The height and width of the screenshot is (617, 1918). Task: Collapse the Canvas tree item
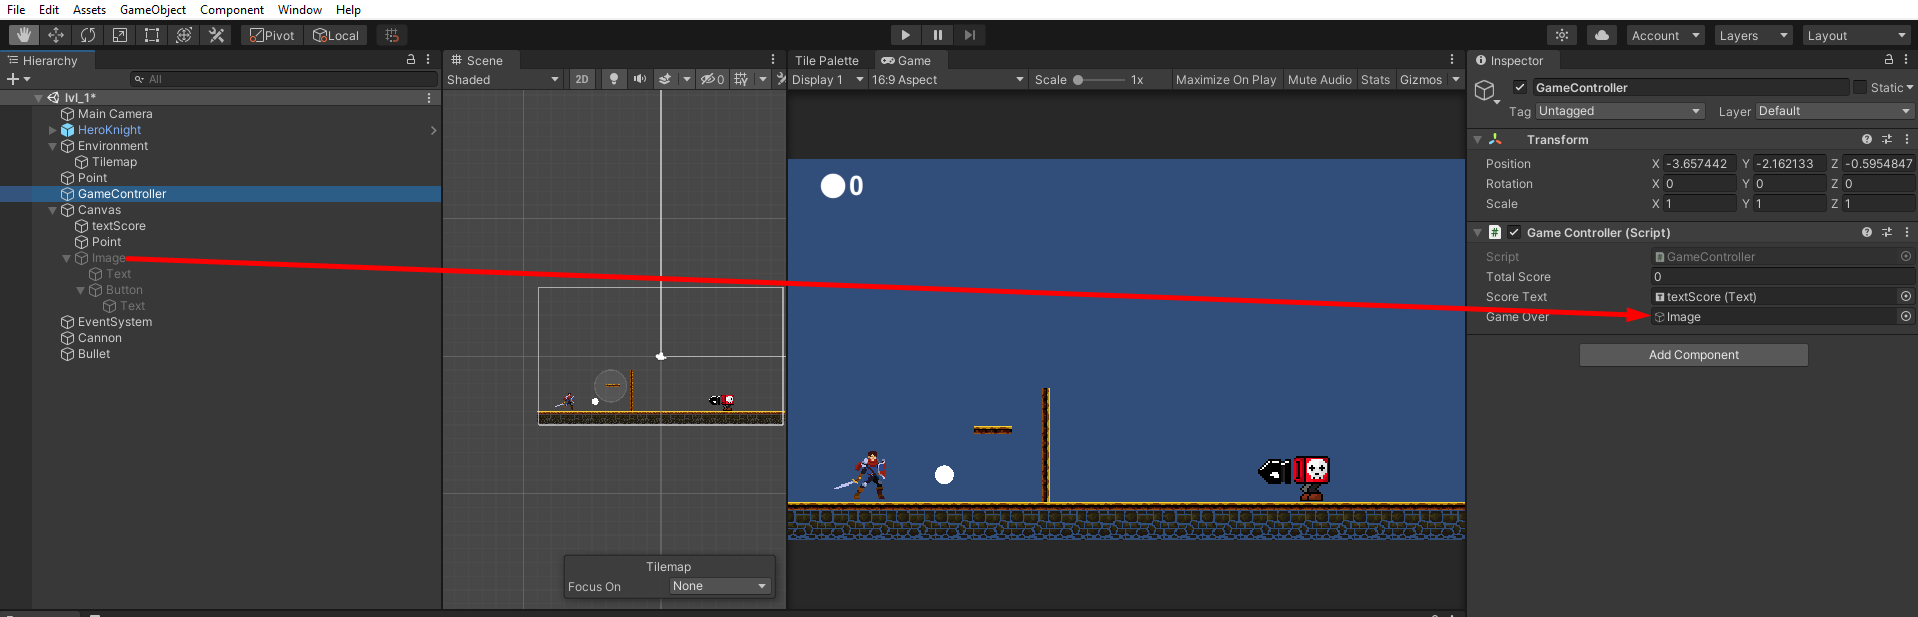(53, 210)
